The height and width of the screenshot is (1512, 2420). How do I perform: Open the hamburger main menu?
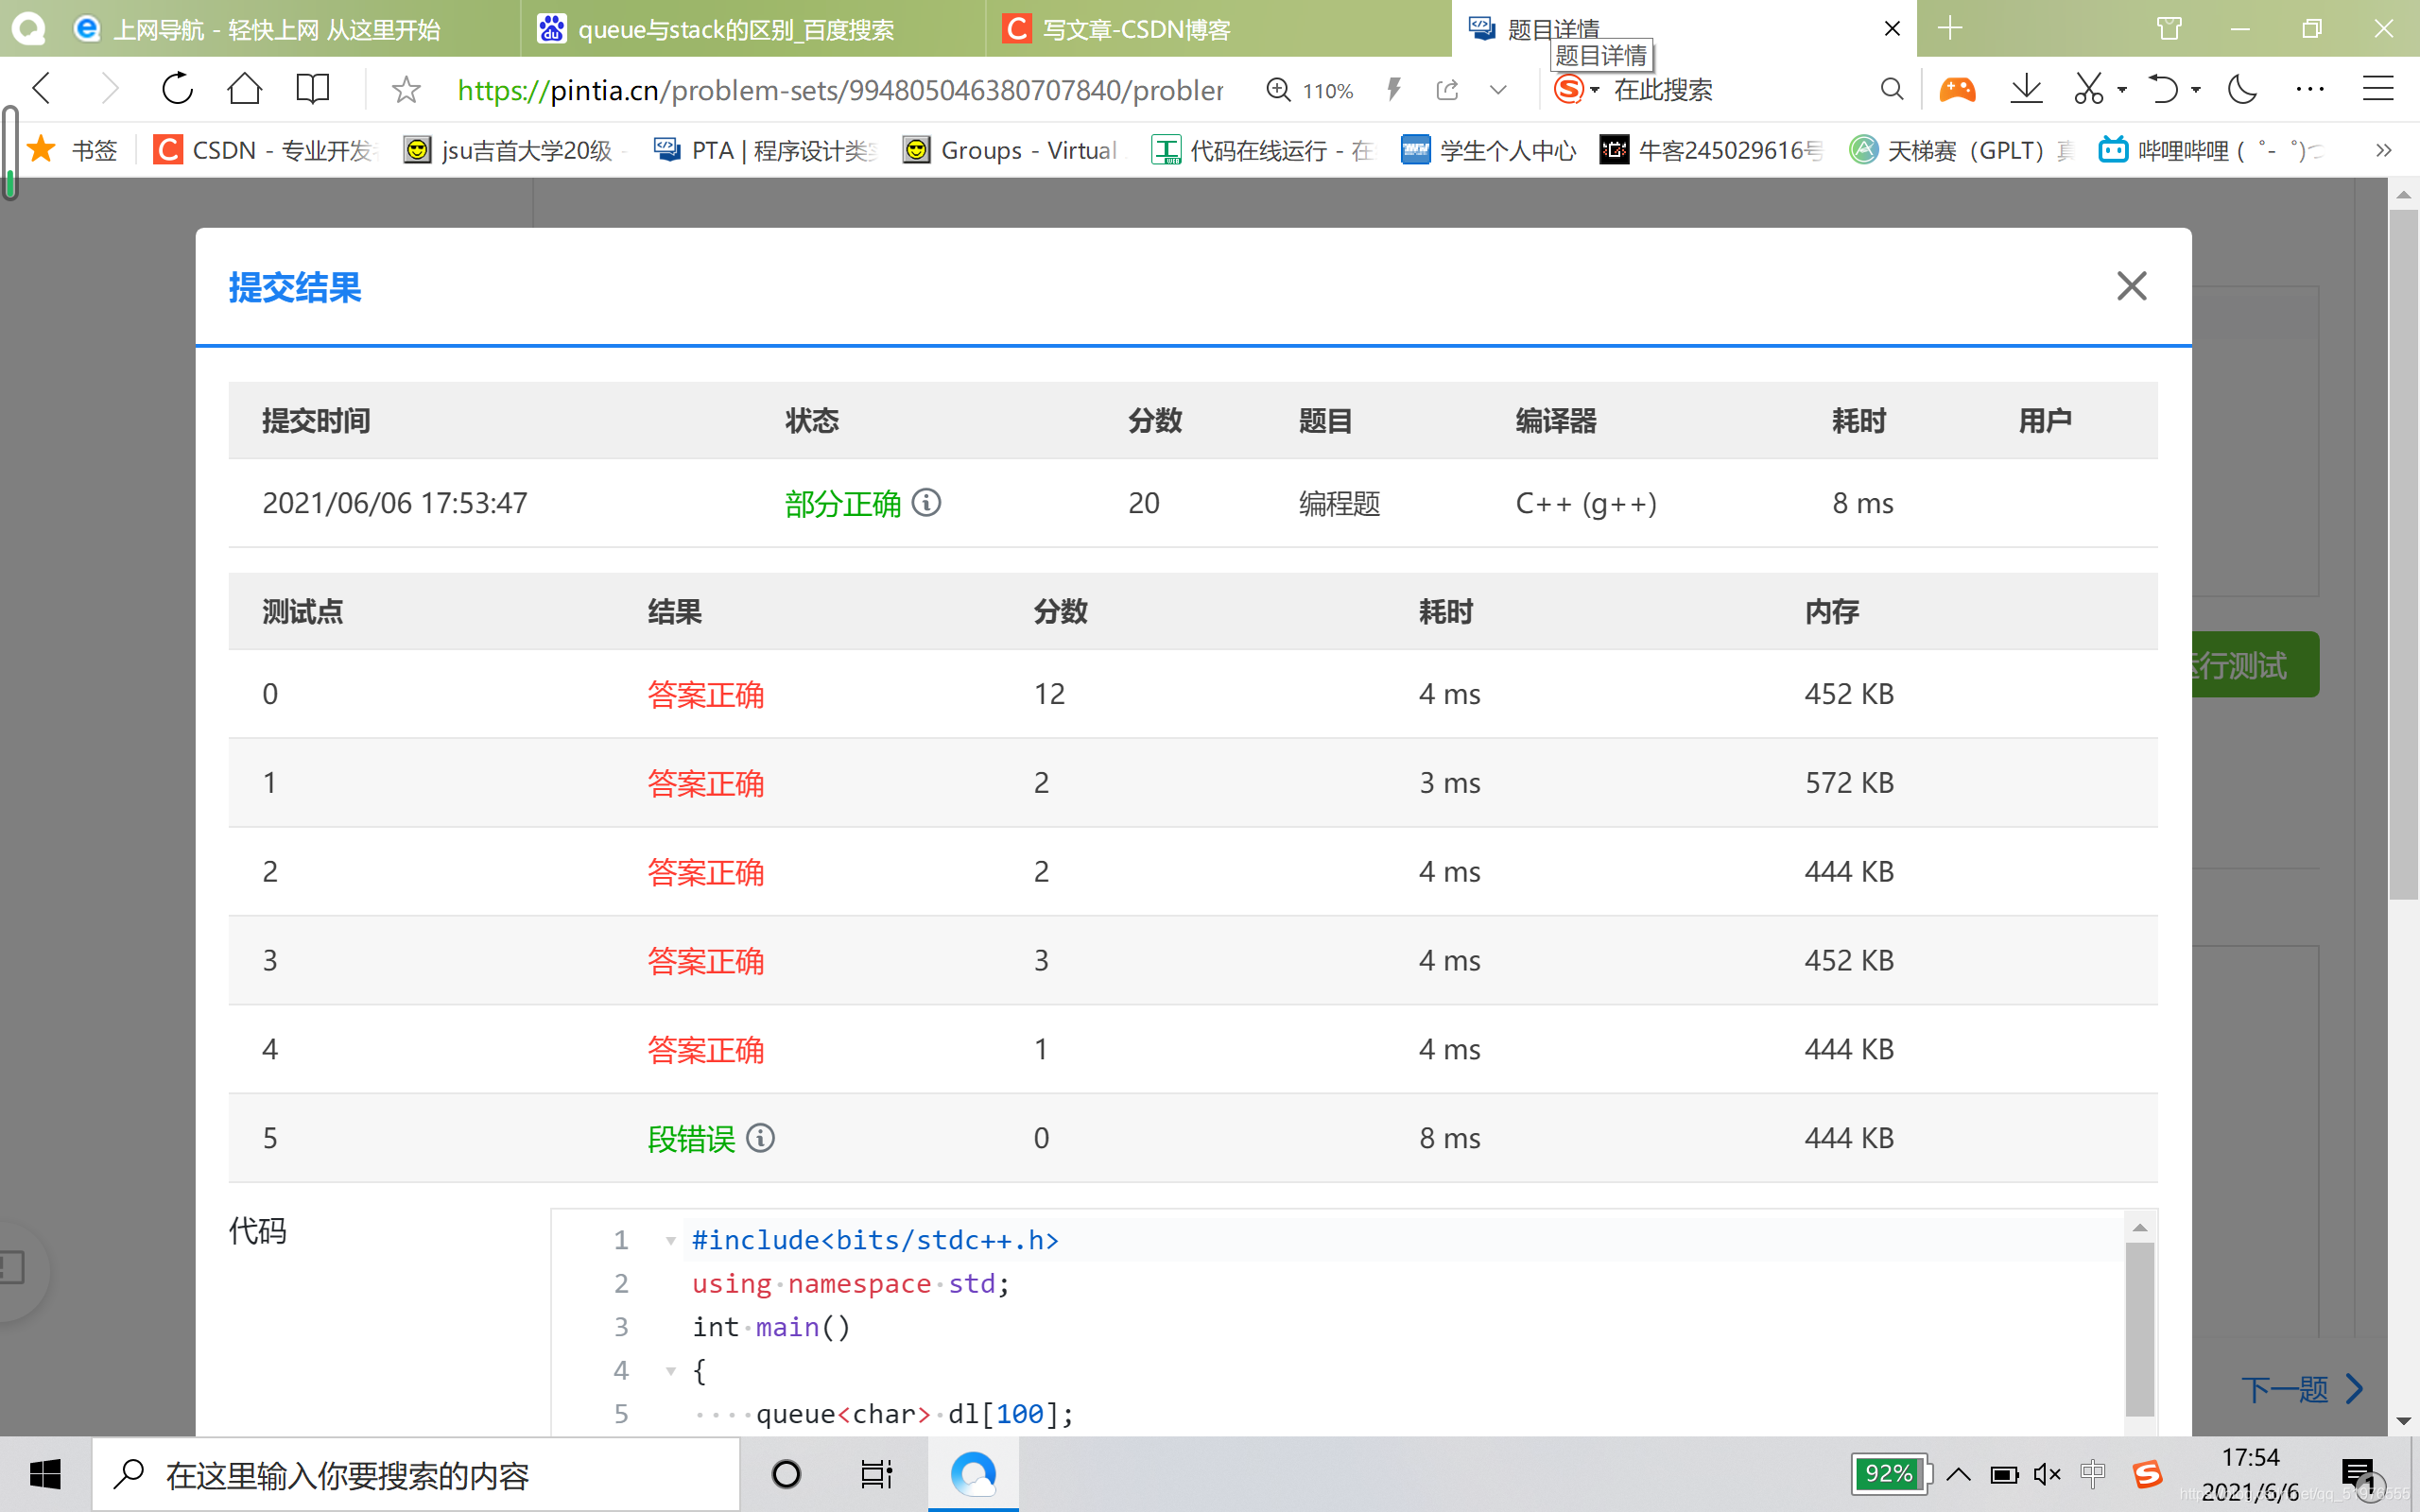tap(2378, 89)
